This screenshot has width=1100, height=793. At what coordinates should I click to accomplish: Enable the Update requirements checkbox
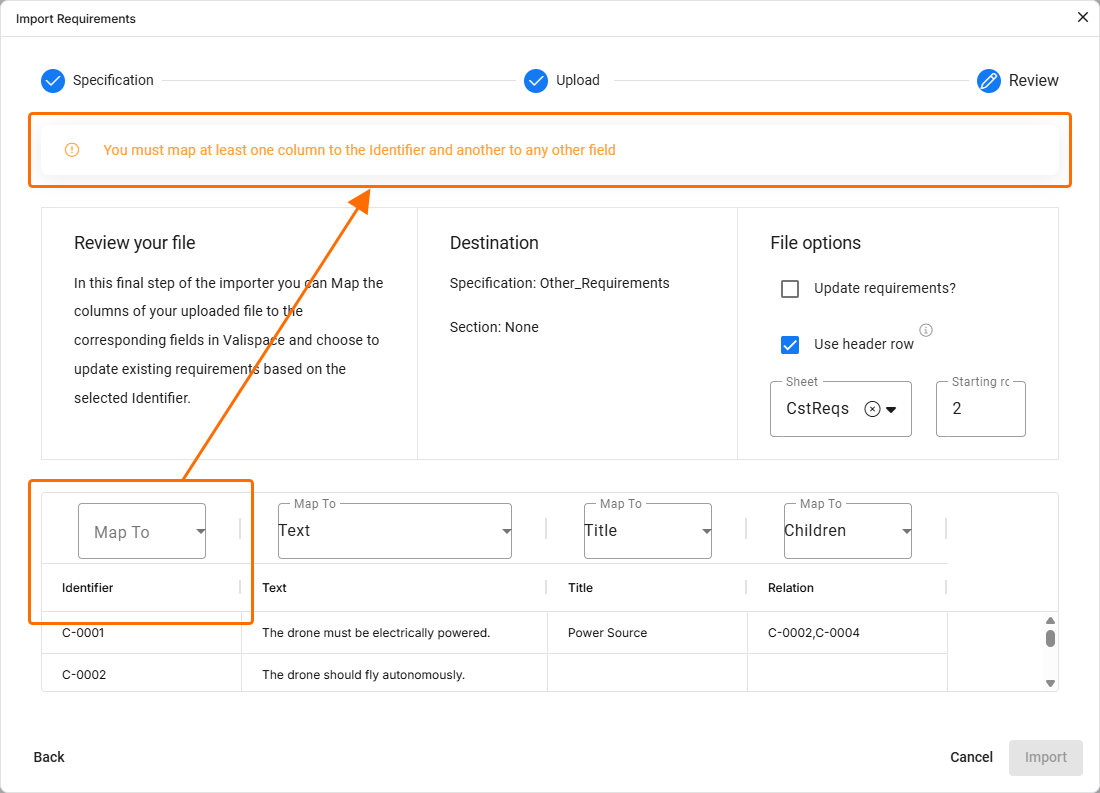(790, 289)
